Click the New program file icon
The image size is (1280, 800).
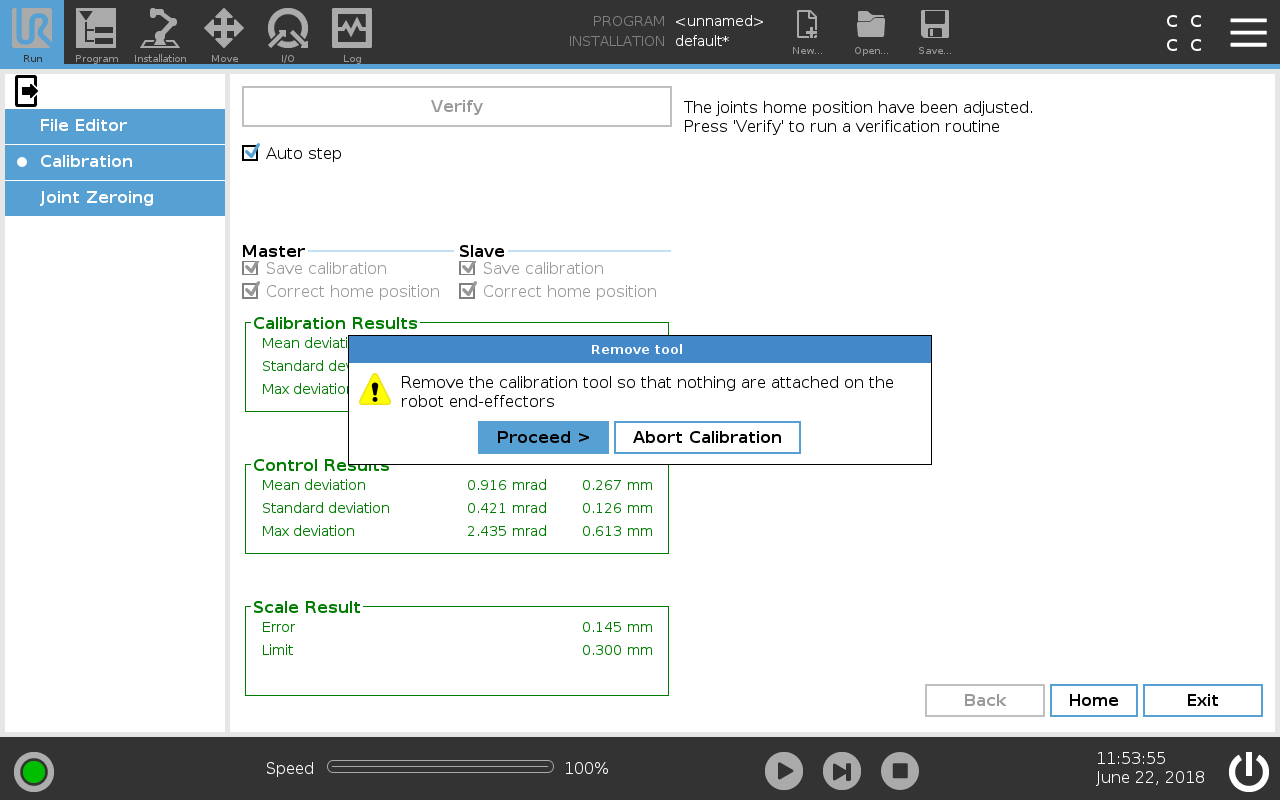pyautogui.click(x=806, y=30)
